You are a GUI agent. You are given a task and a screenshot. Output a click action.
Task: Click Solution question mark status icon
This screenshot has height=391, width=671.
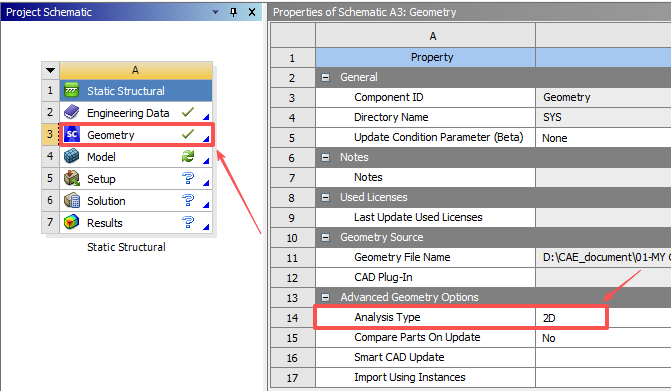(x=188, y=200)
